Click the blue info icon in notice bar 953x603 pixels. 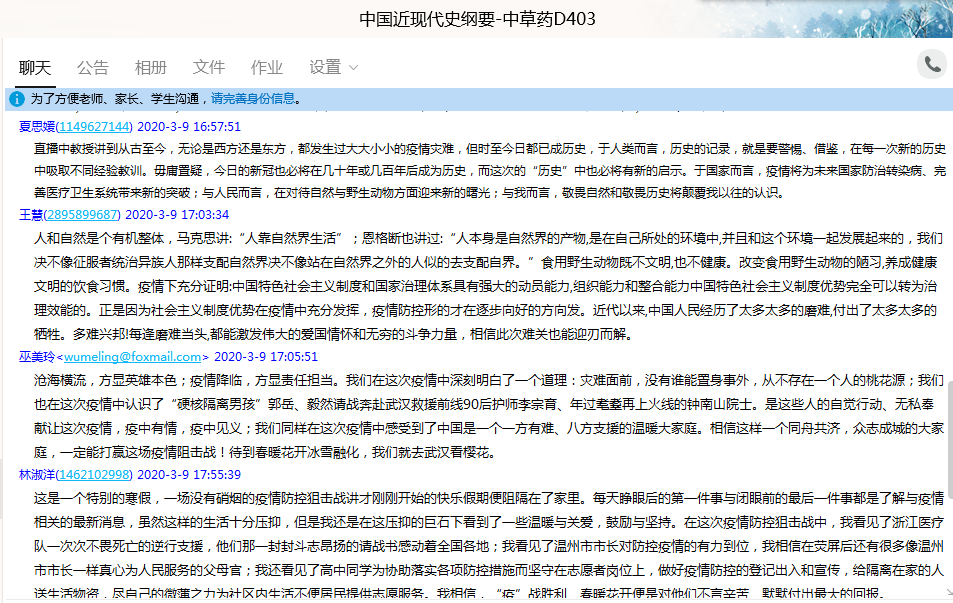[x=17, y=99]
